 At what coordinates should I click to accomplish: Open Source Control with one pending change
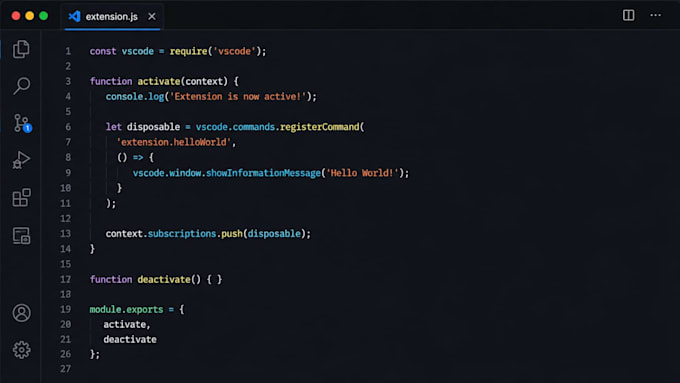(x=22, y=123)
